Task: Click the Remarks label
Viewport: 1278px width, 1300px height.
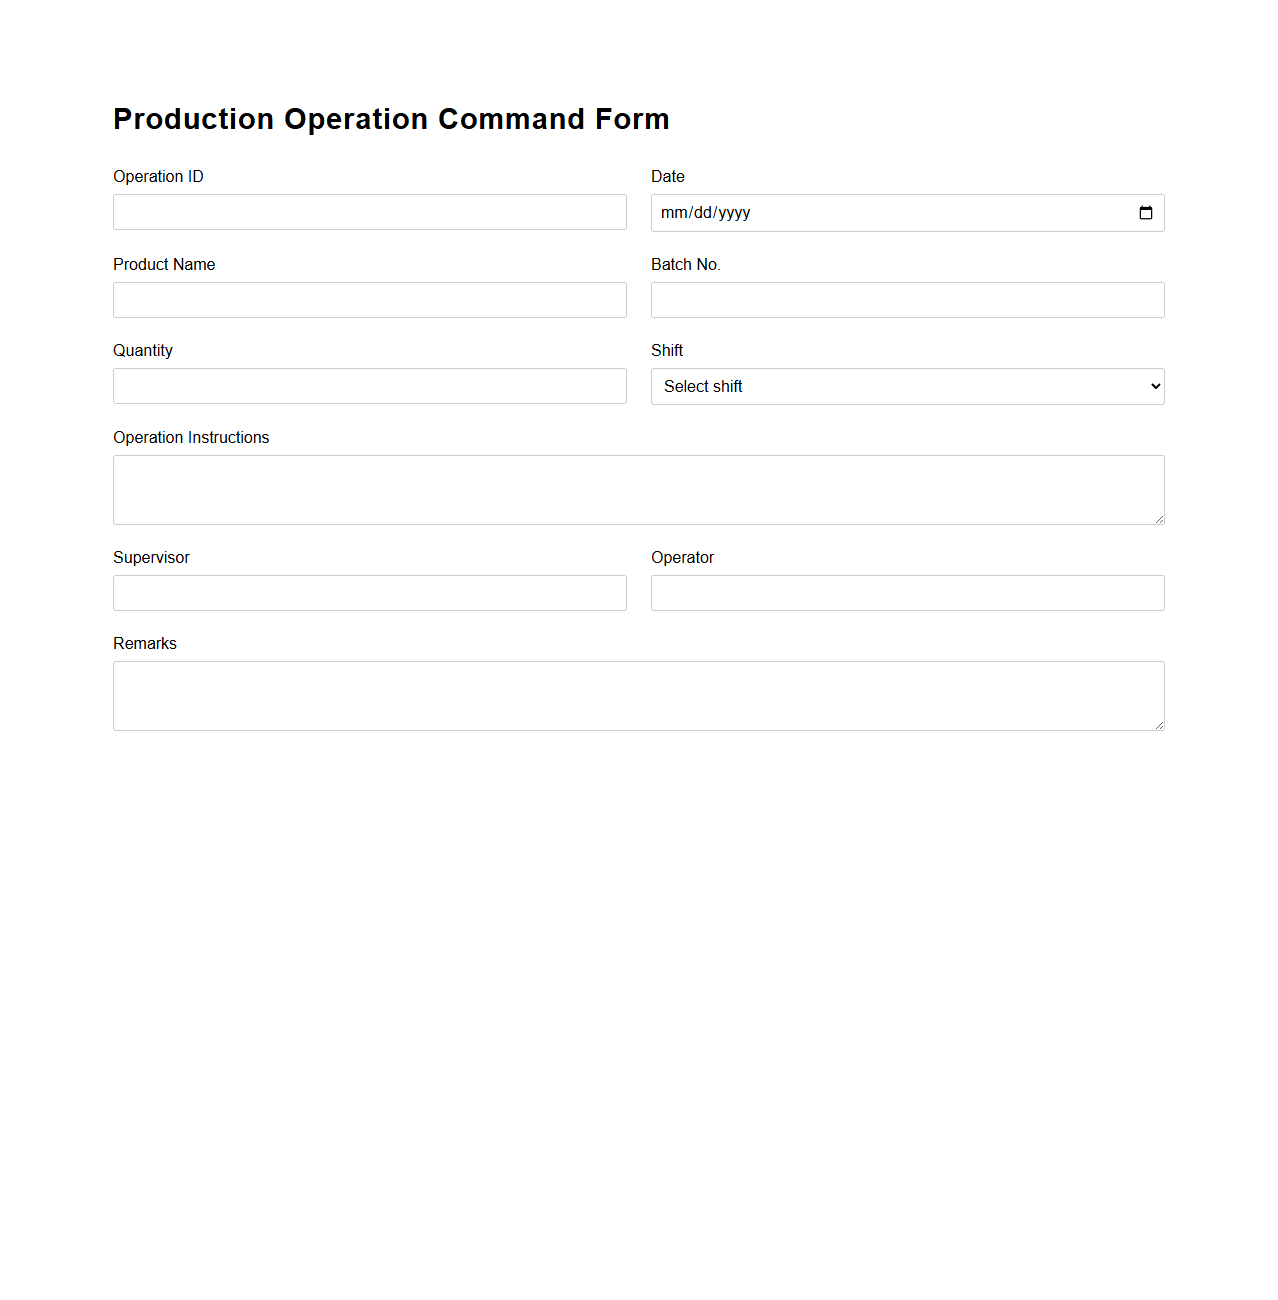Action: click(x=144, y=643)
